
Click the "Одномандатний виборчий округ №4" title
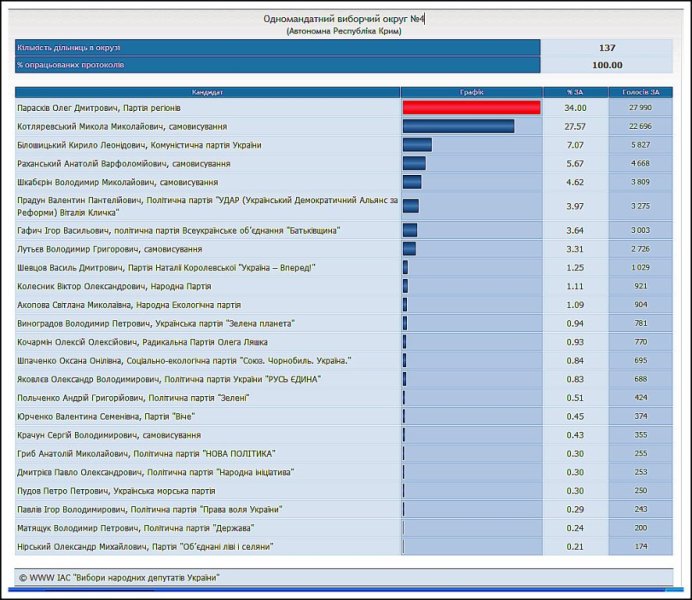pyautogui.click(x=343, y=19)
